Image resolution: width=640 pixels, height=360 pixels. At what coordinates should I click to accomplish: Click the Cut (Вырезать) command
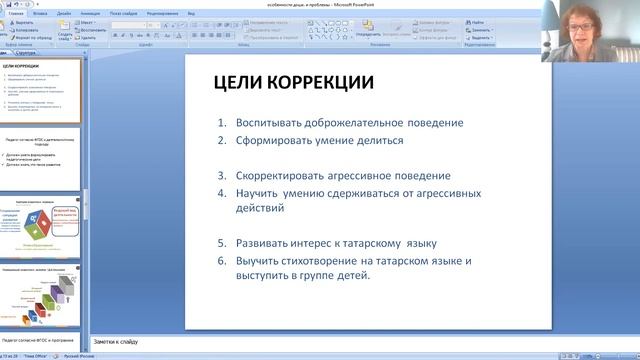pos(22,22)
